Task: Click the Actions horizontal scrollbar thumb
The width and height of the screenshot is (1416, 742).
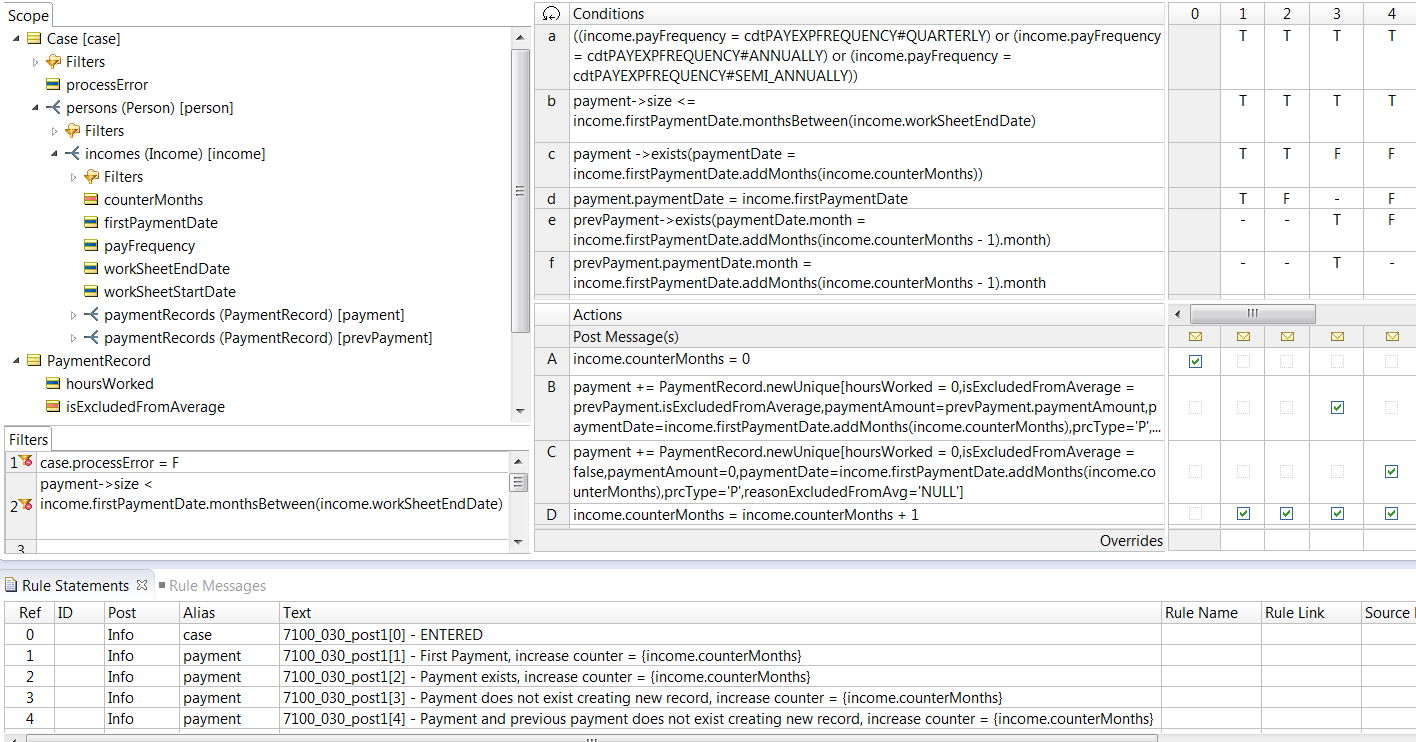Action: (1252, 314)
